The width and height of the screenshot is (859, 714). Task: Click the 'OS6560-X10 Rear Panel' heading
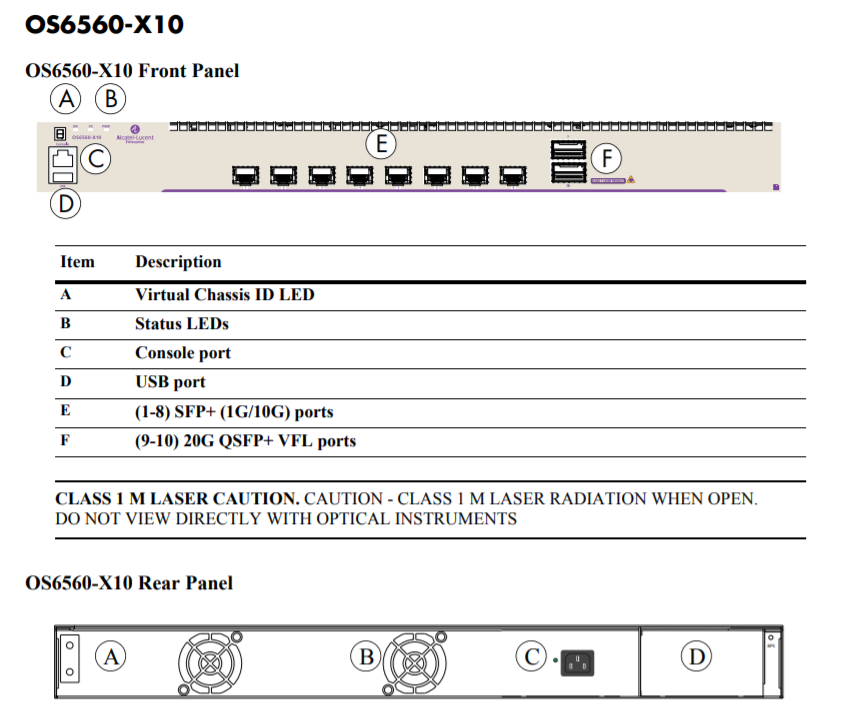coord(129,582)
